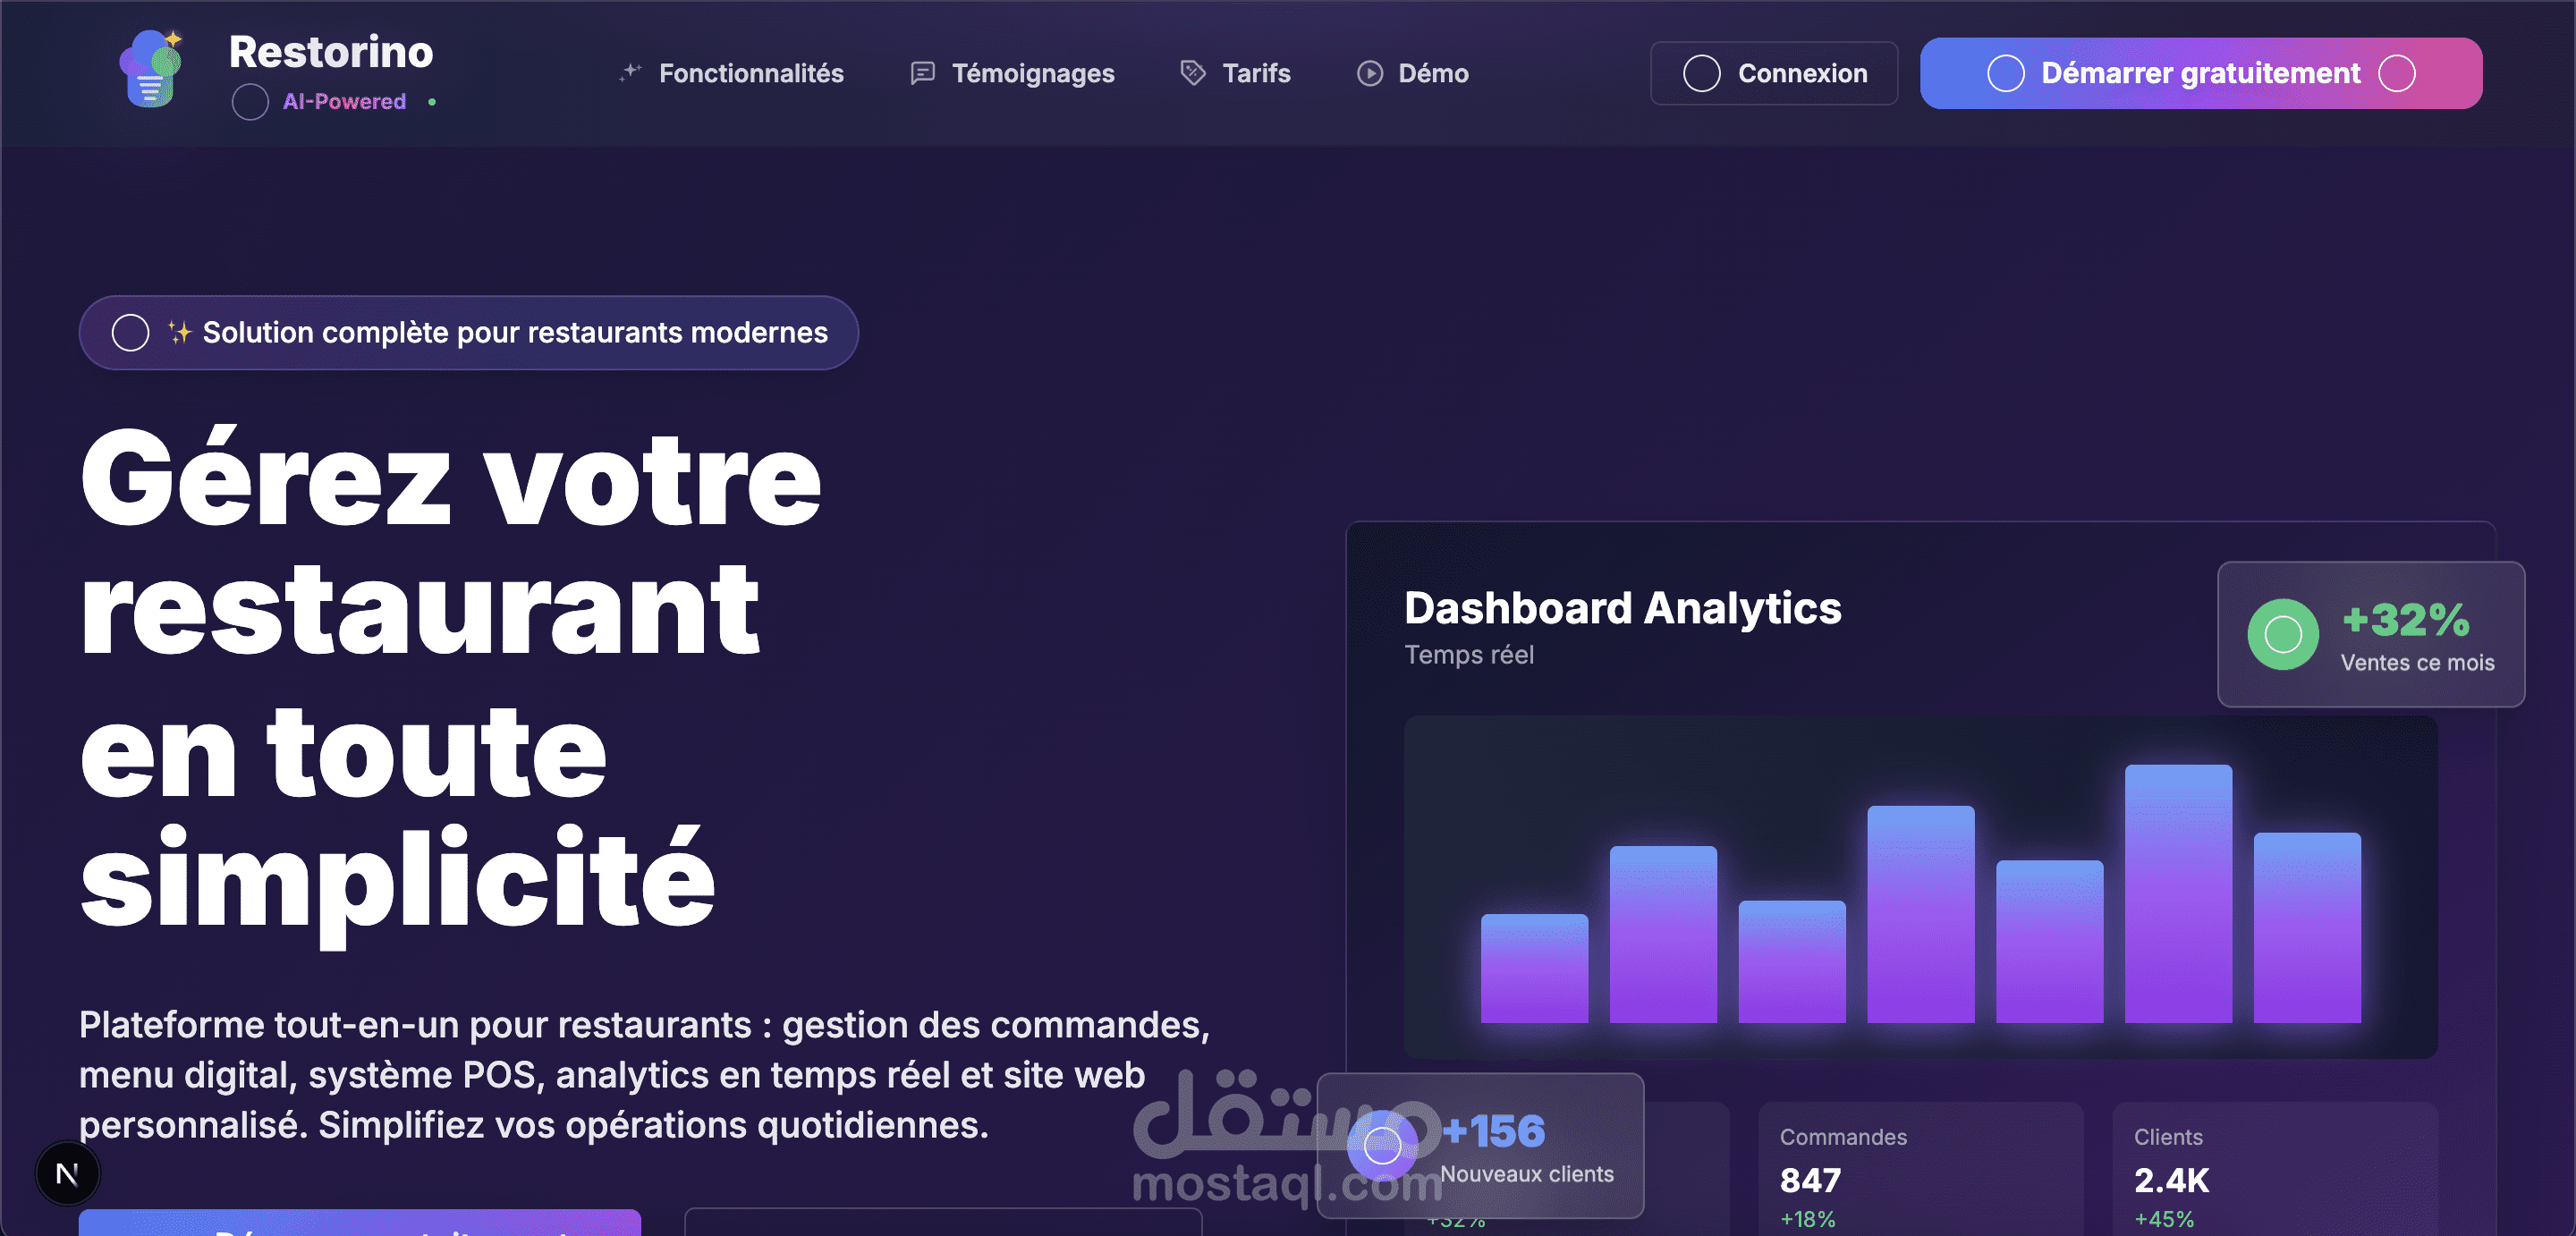Click the Solution complète pour restaurants modernes badge
Viewport: 2576px width, 1236px height.
click(x=468, y=333)
